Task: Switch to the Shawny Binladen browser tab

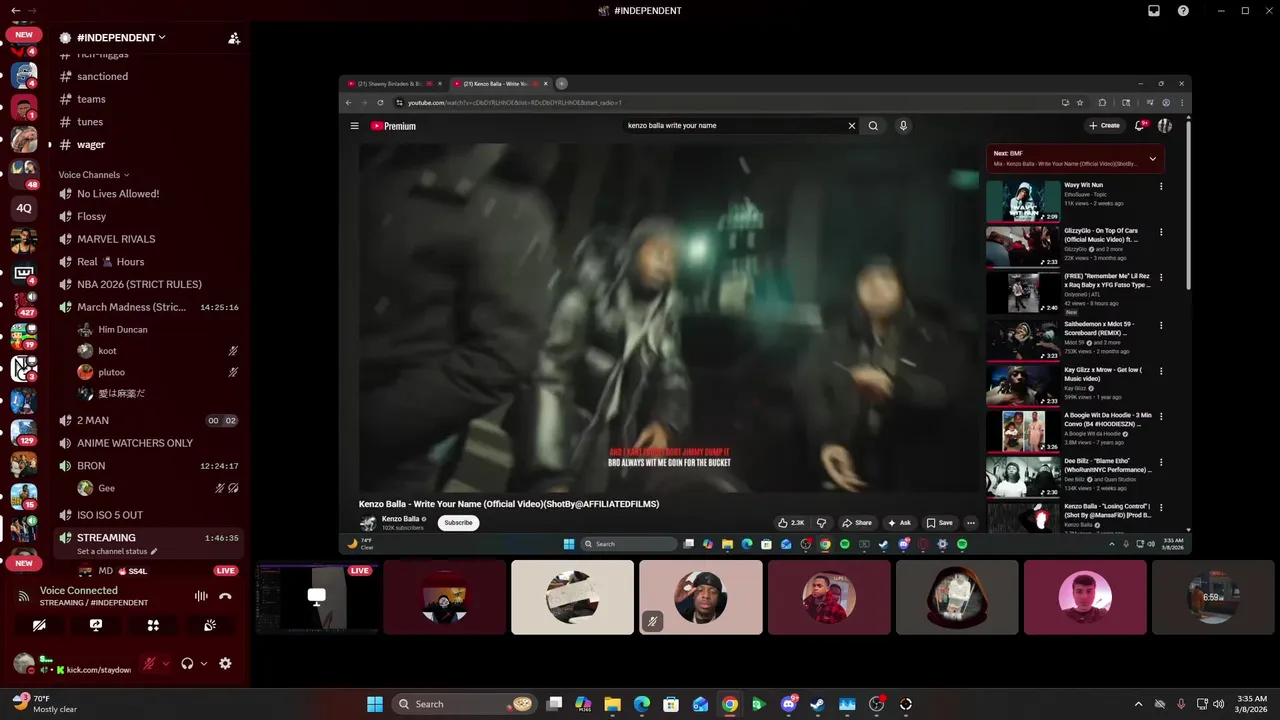Action: click(395, 84)
